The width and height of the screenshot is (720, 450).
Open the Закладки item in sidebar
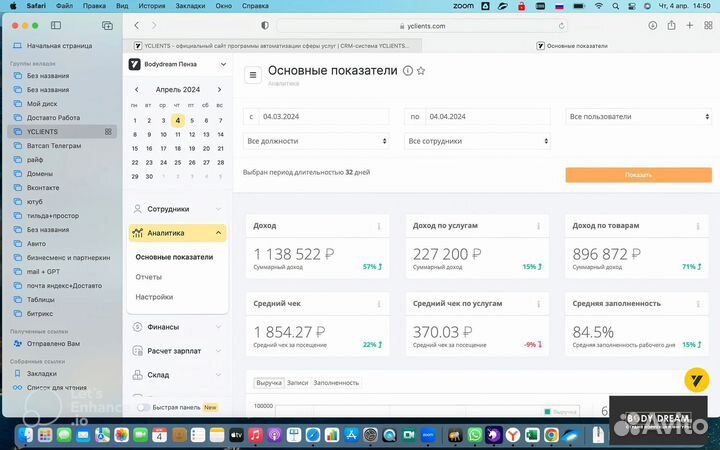(62, 374)
